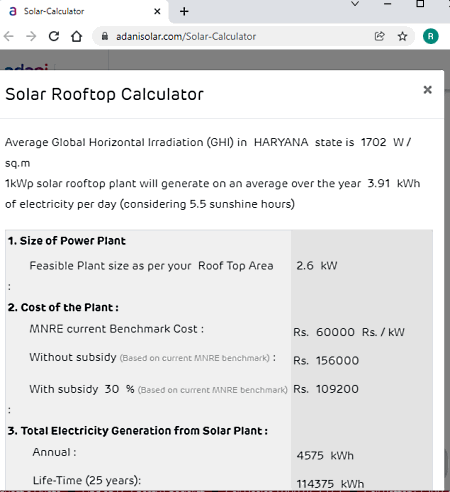Click the Rs. 109200 with subsidy value
Viewport: 450px width, 492px height.
[326, 389]
